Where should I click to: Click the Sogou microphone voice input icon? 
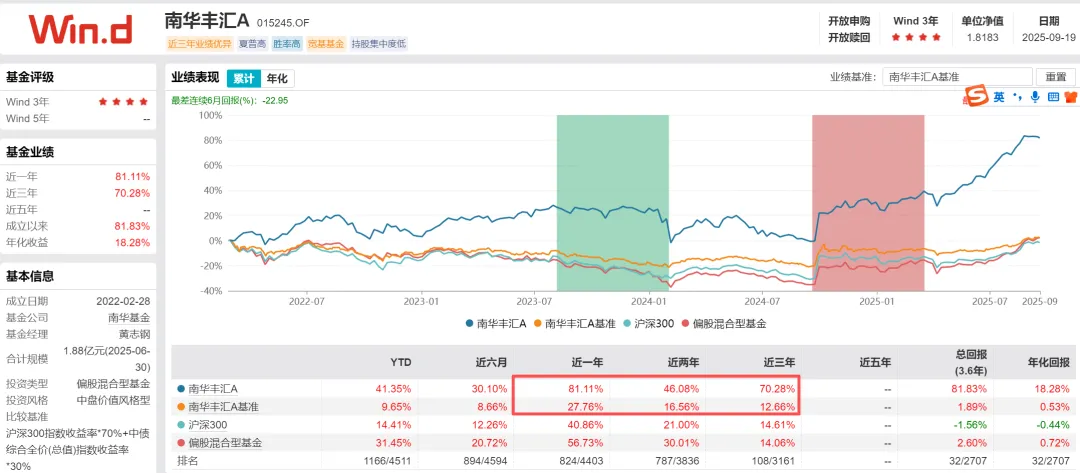1035,97
